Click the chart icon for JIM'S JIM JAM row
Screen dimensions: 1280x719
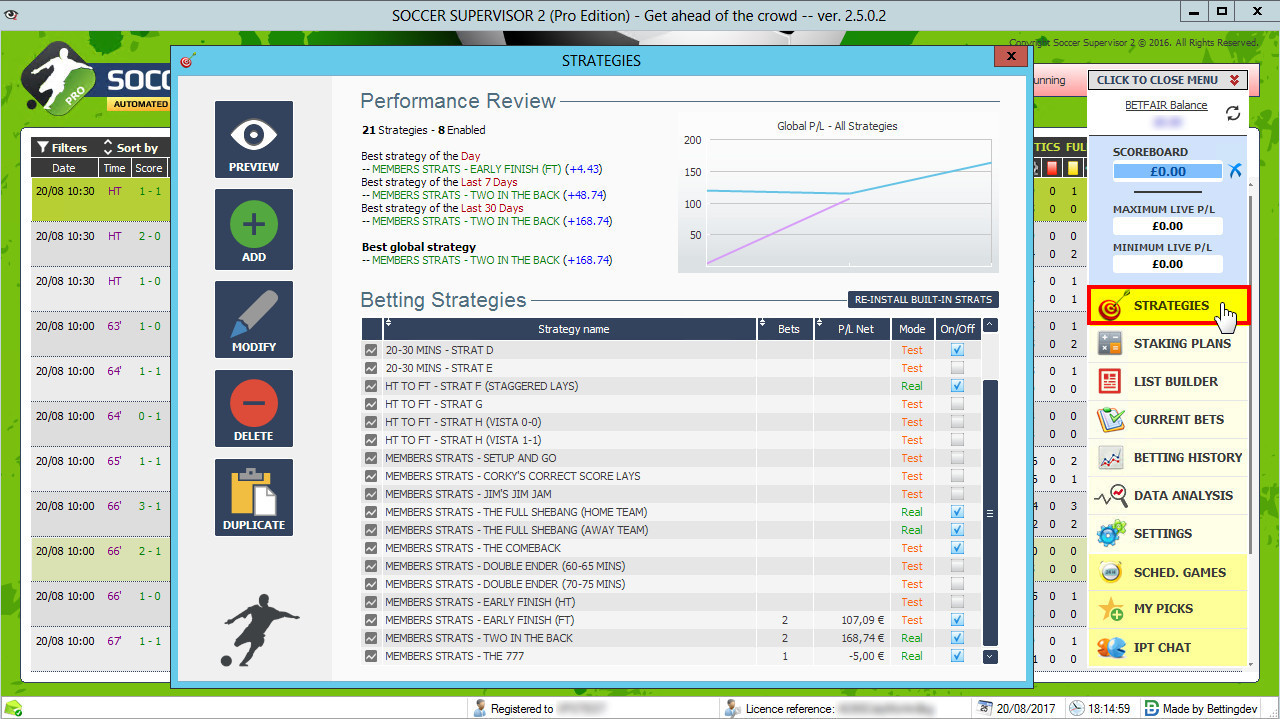pyautogui.click(x=371, y=494)
